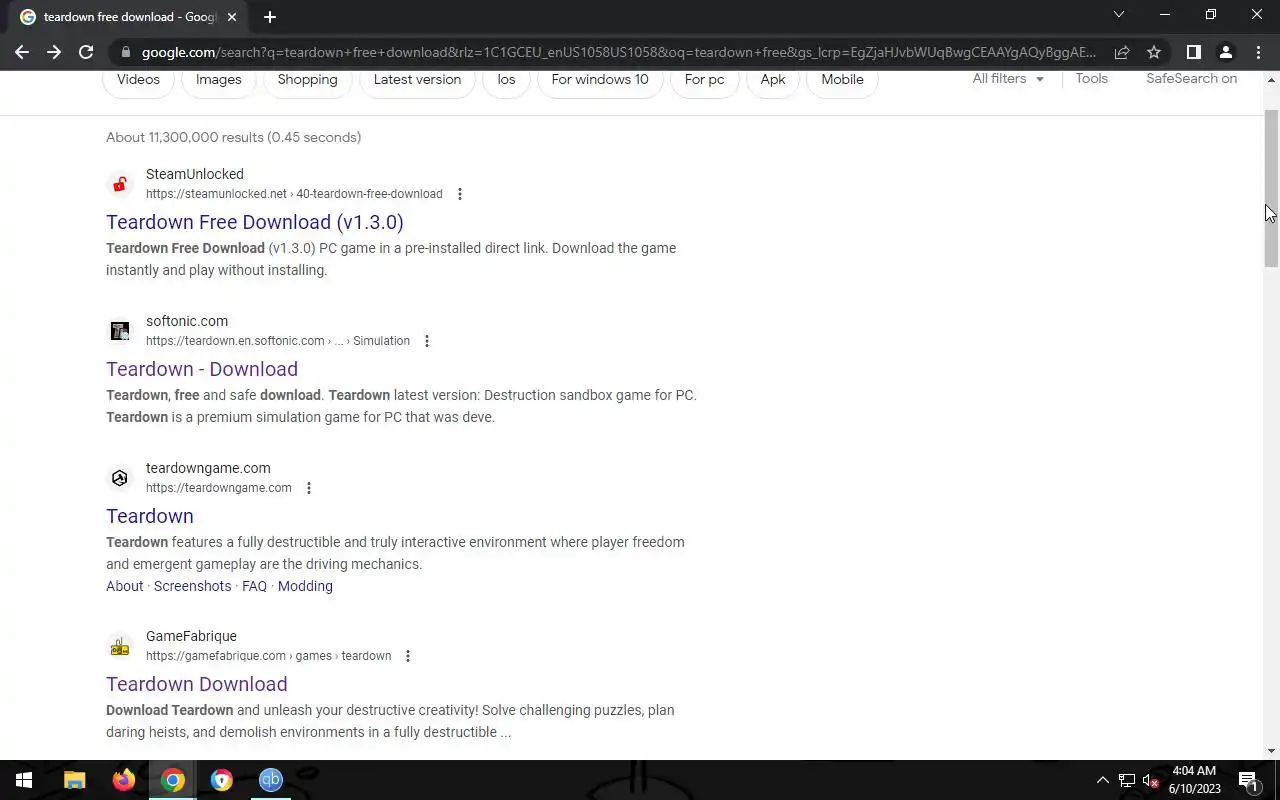Viewport: 1280px width, 800px height.
Task: Select the For pc filter chip
Action: (x=705, y=80)
